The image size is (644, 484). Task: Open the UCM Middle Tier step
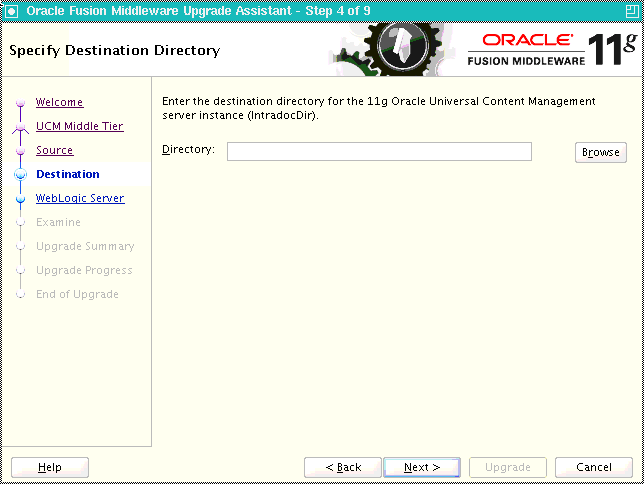coord(80,126)
